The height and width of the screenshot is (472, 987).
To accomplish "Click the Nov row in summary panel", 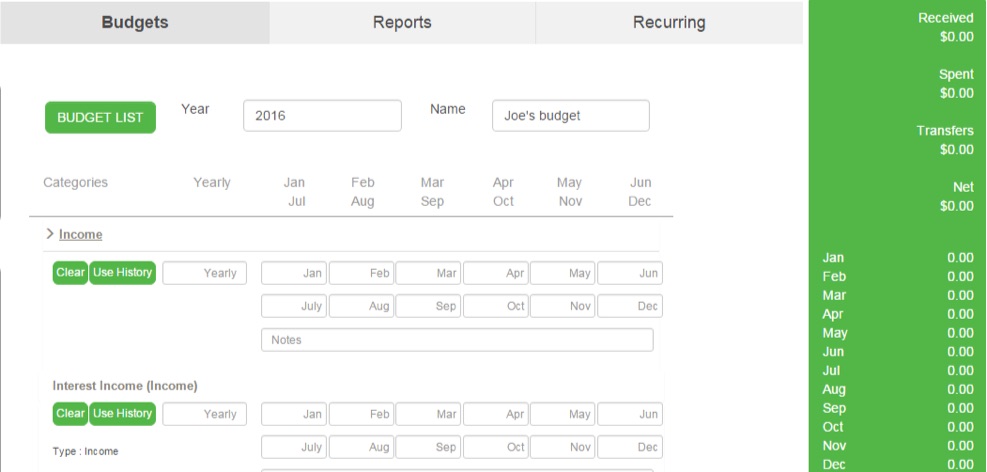I will click(x=898, y=446).
